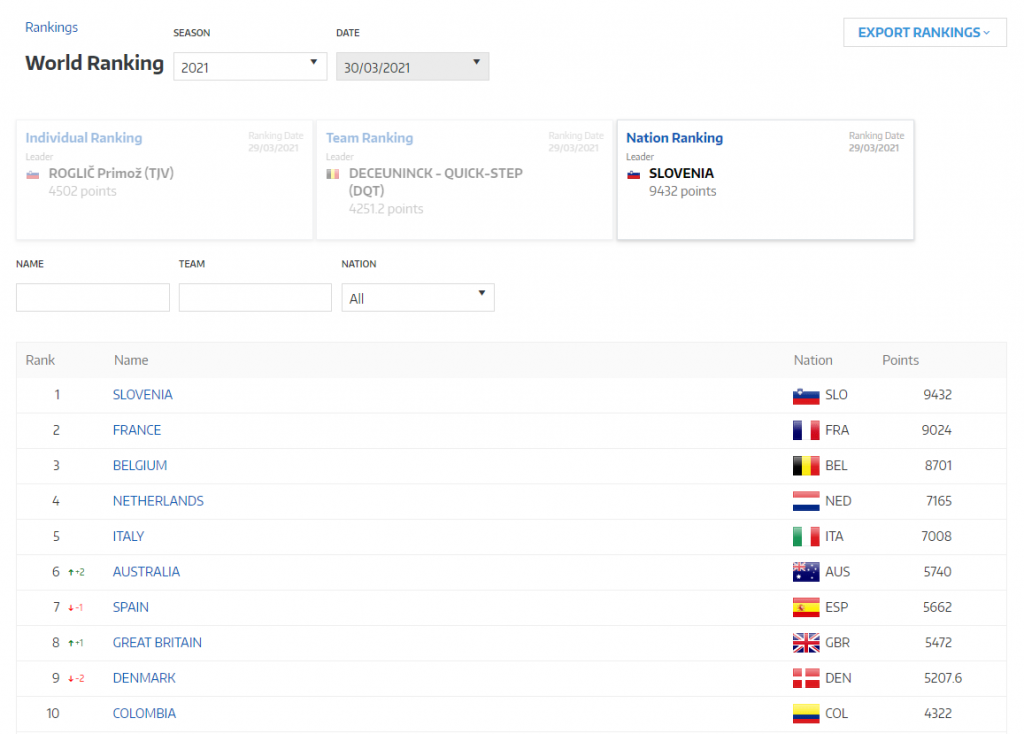Click the Colombia flag icon
The width and height of the screenshot is (1024, 734).
(806, 714)
